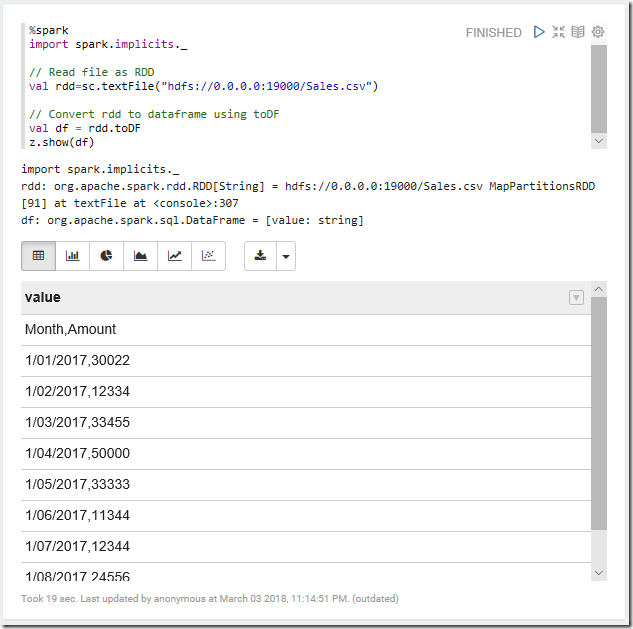This screenshot has width=633, height=629.
Task: Place cursor on the z.show(df) code line
Action: pyautogui.click(x=61, y=143)
